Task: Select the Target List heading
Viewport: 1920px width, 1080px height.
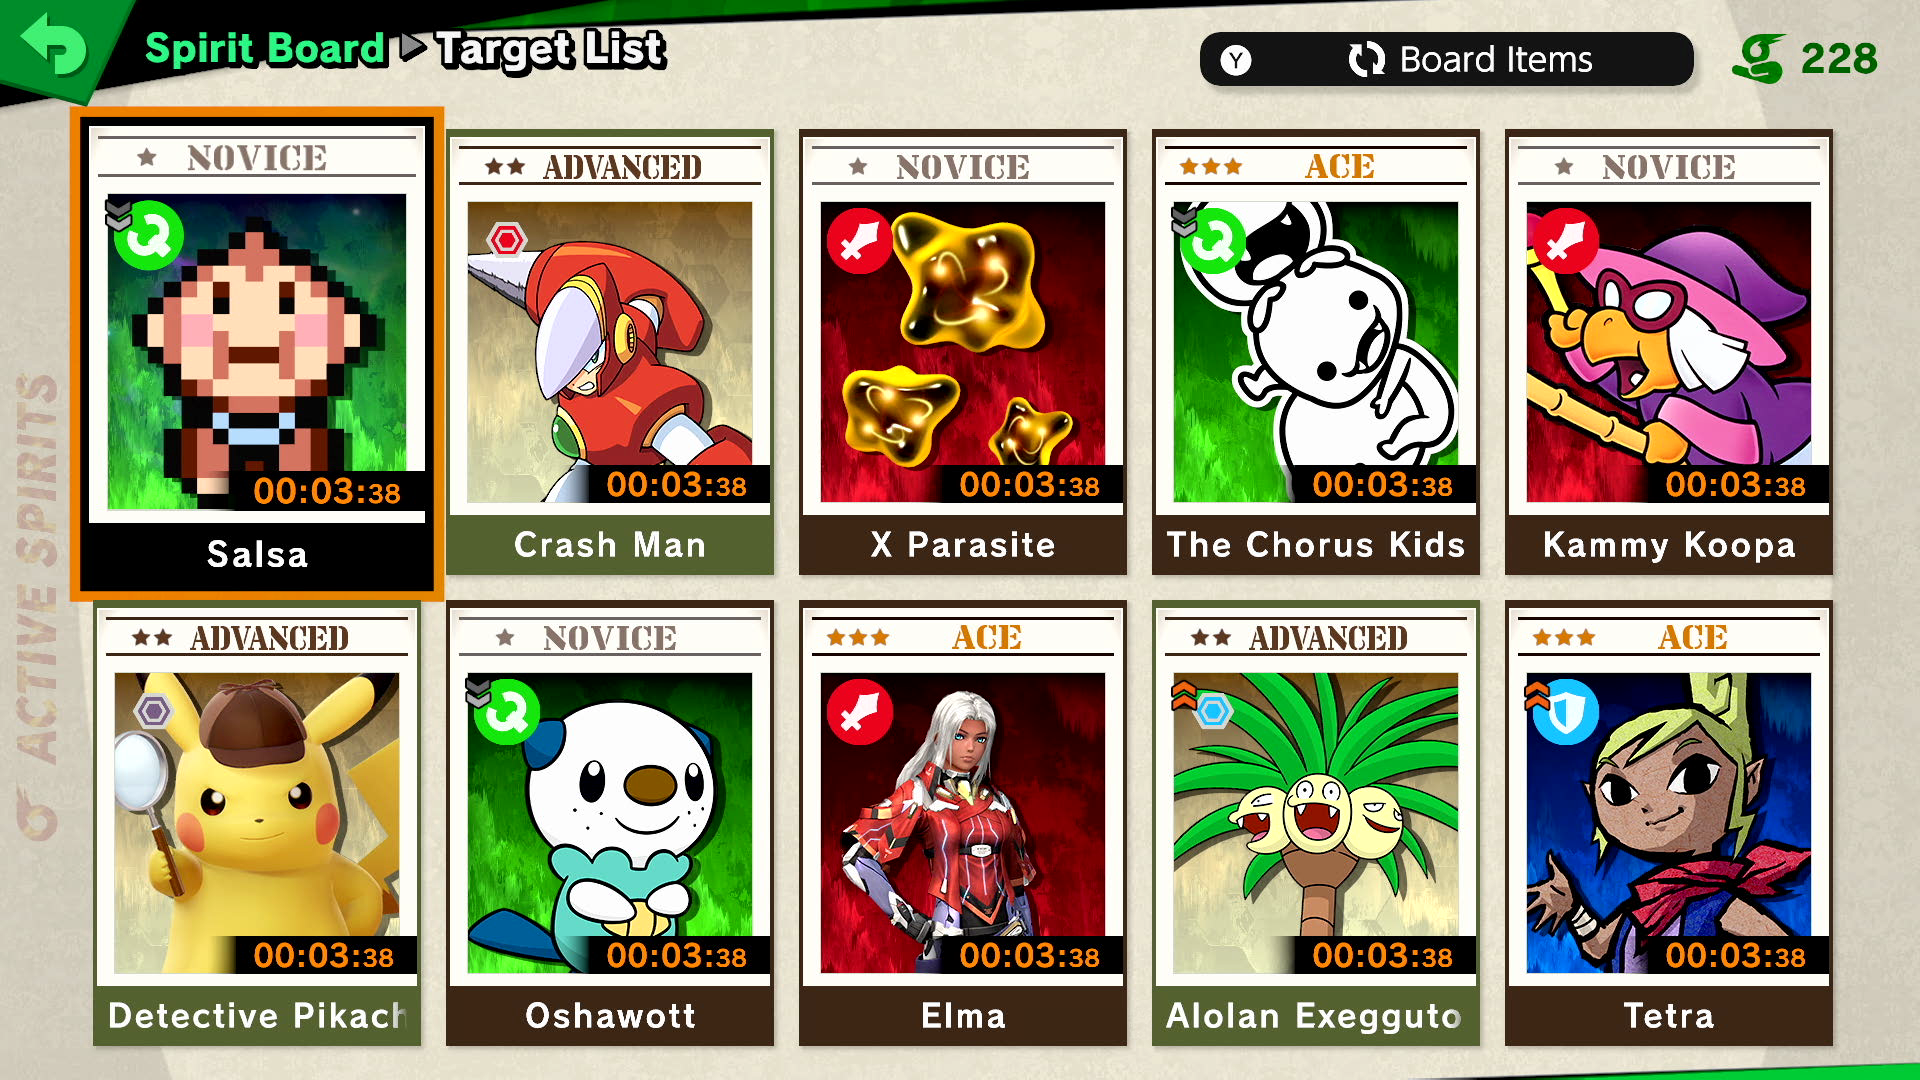Action: point(551,49)
